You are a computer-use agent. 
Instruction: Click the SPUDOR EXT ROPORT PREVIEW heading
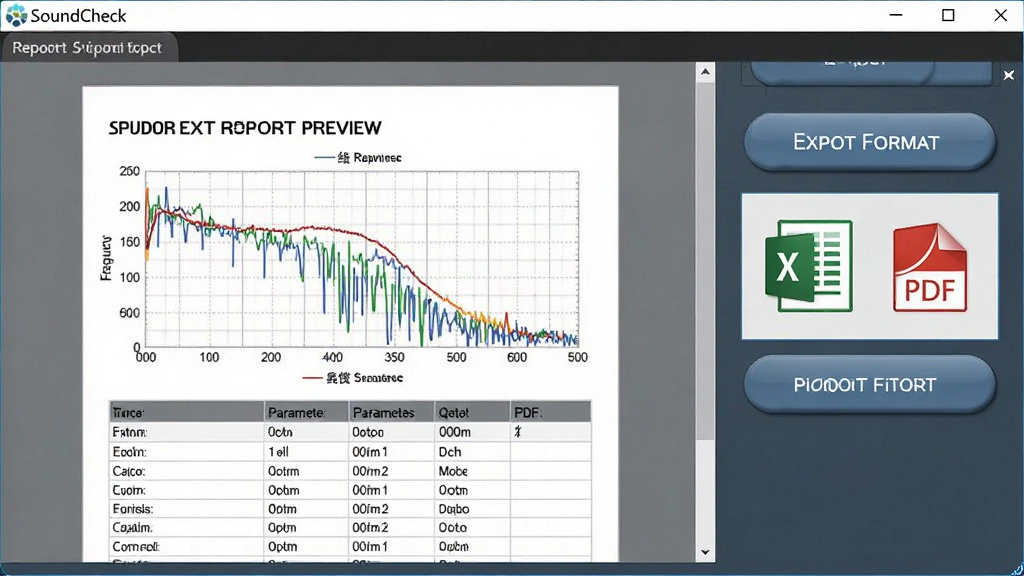[x=245, y=127]
